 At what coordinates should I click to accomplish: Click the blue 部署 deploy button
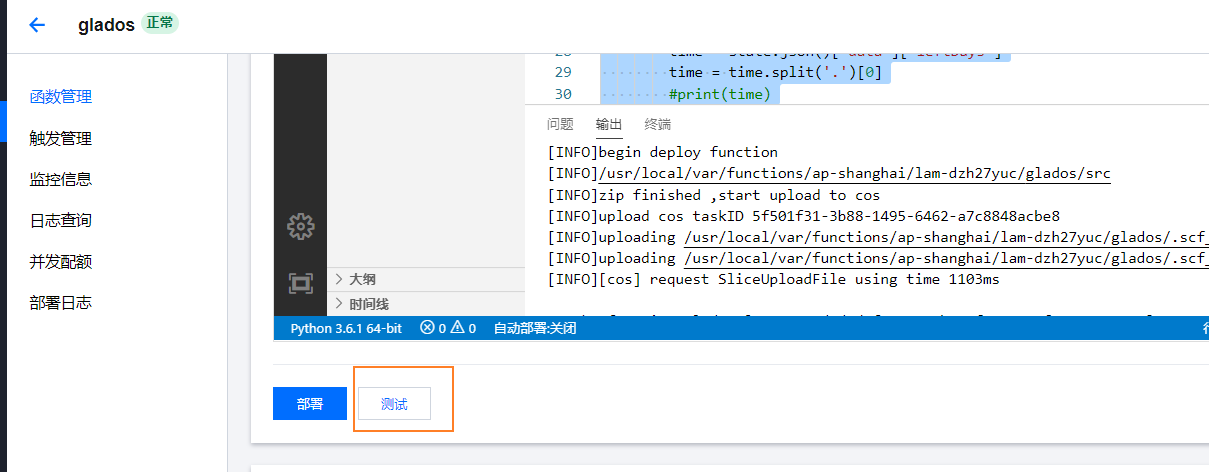click(x=310, y=404)
